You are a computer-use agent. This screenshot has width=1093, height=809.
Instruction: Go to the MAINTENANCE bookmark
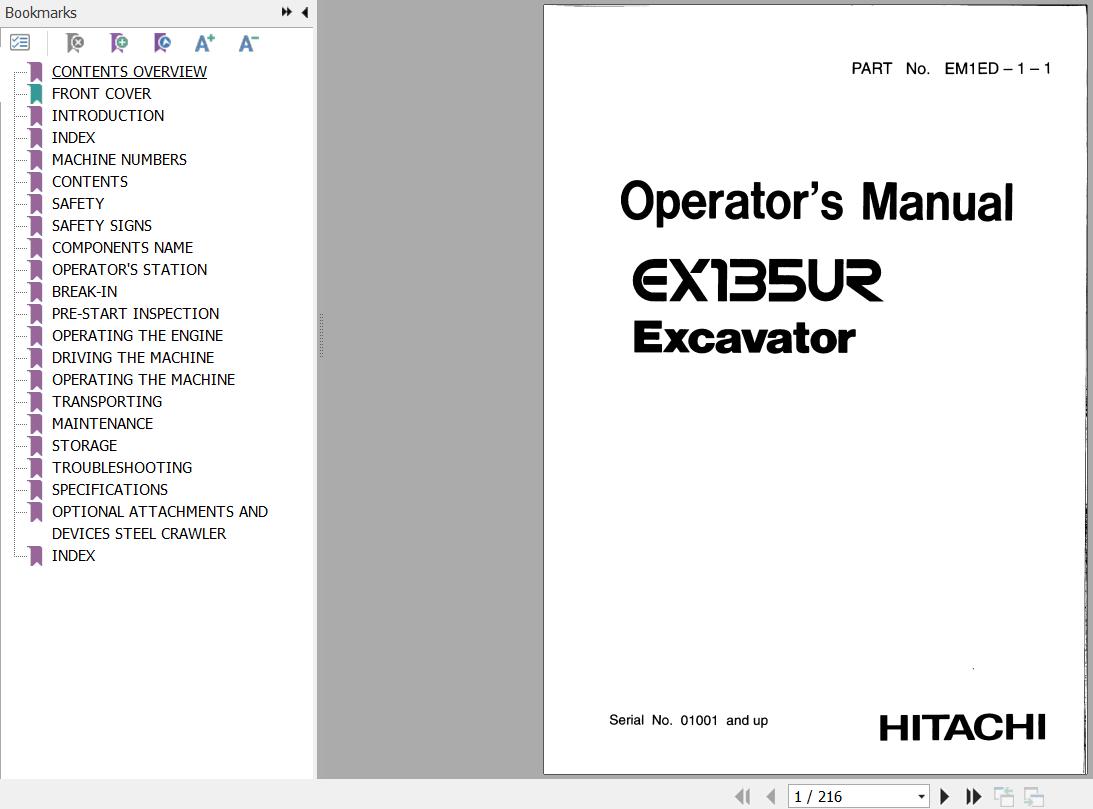coord(102,424)
